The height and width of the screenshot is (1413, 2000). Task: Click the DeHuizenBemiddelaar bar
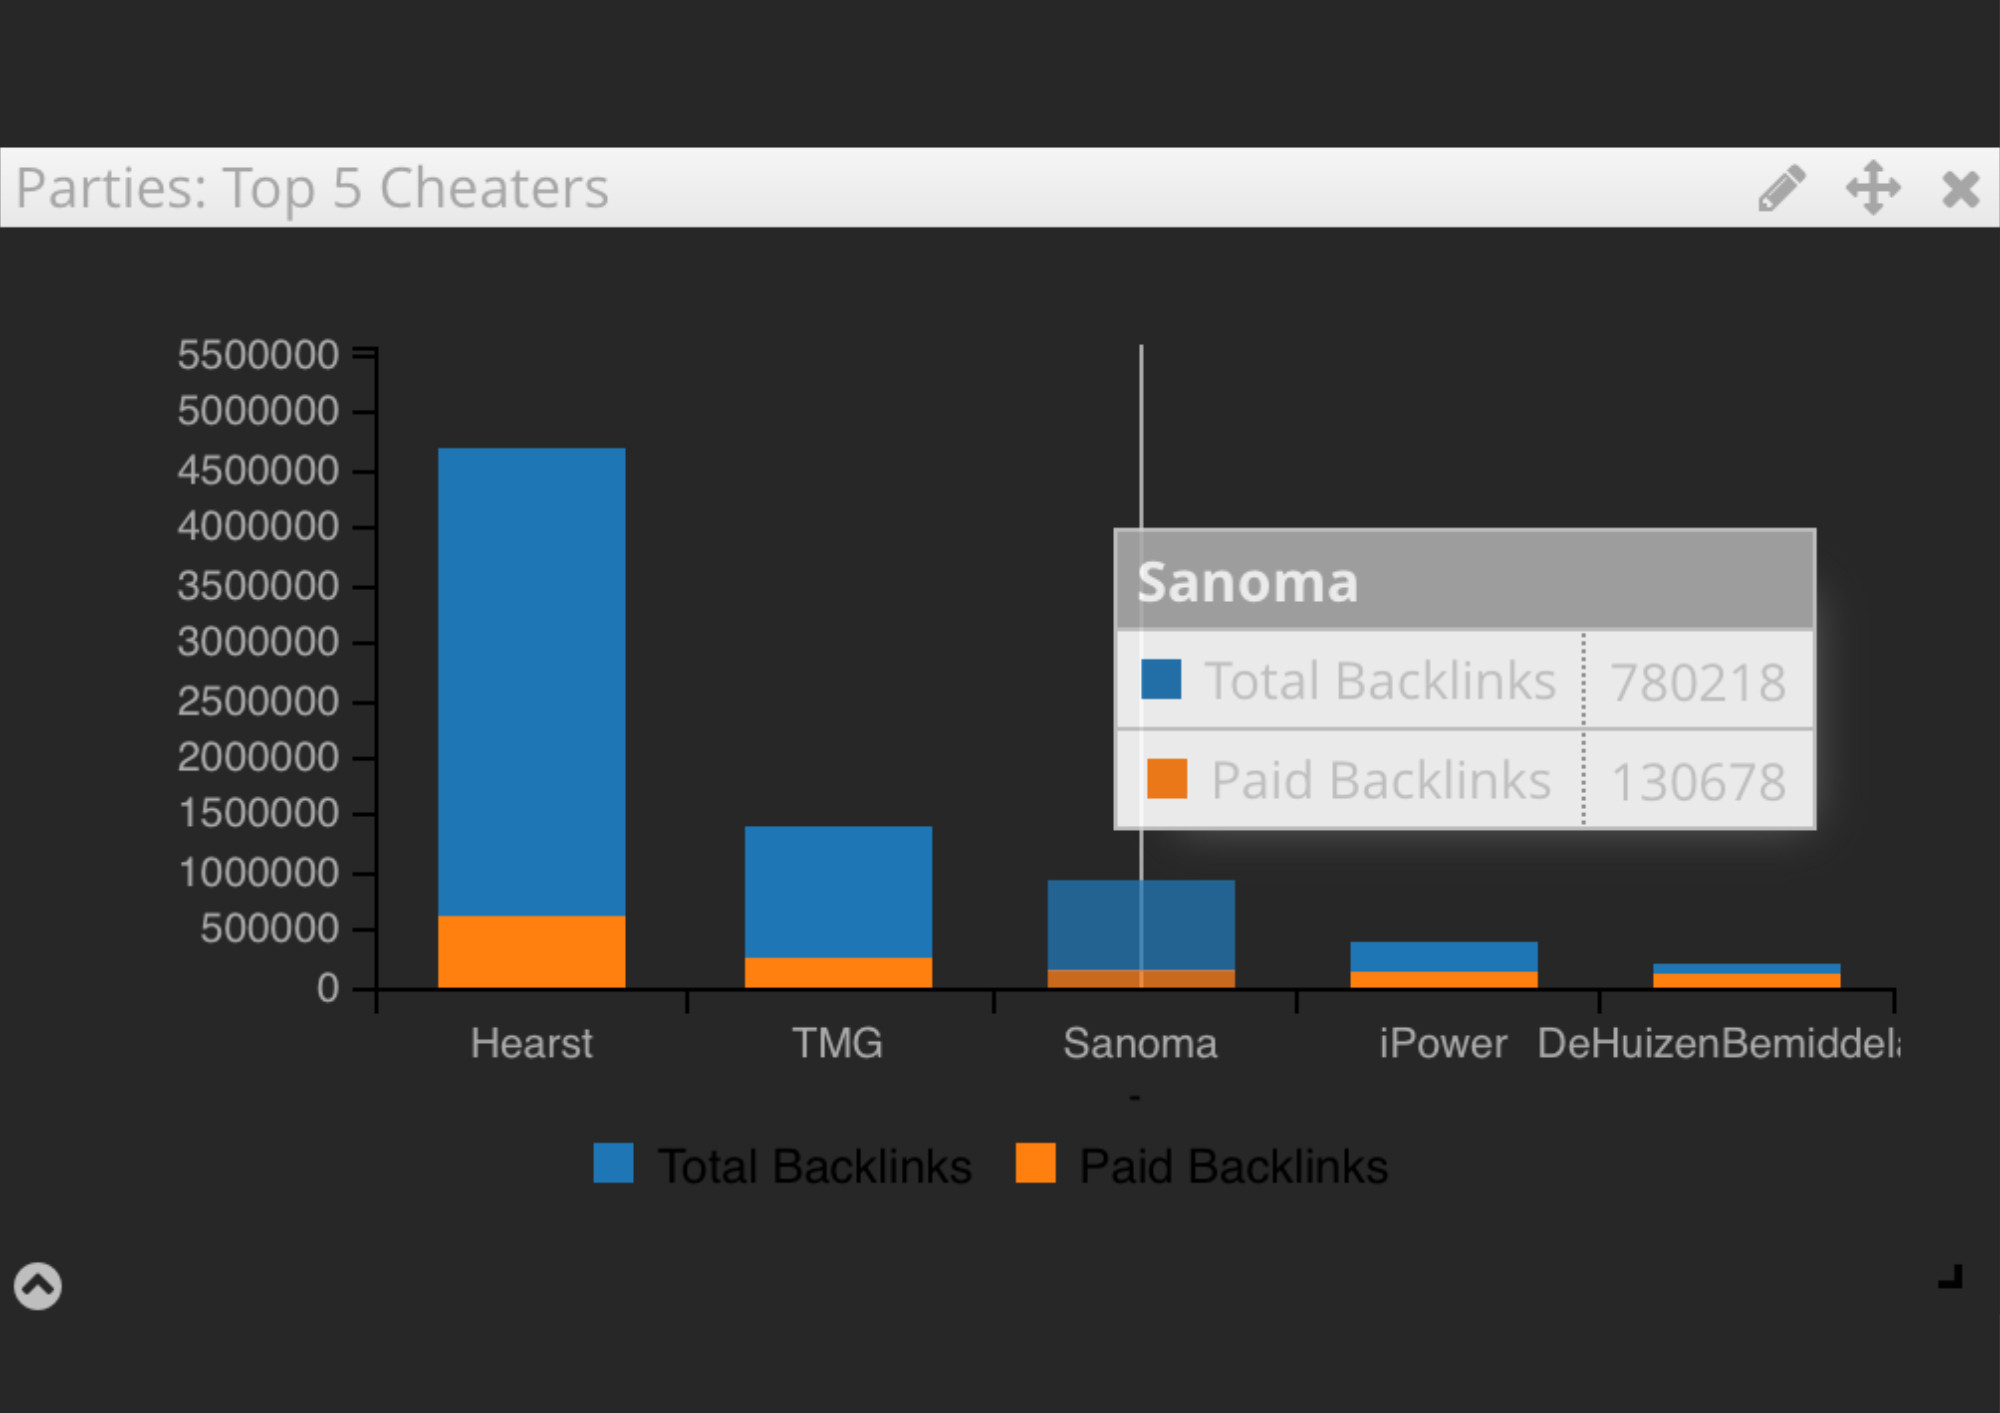tap(1746, 975)
